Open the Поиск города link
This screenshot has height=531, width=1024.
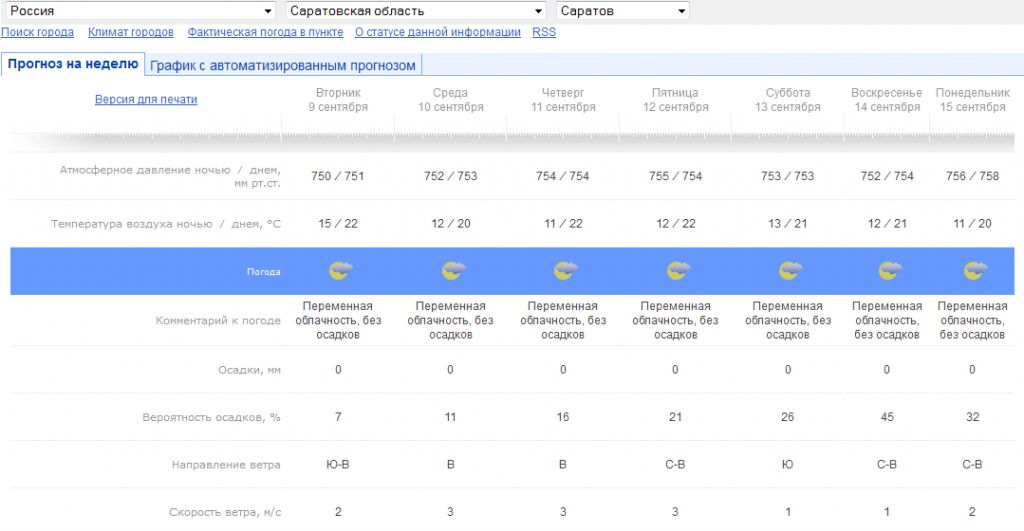pos(38,32)
